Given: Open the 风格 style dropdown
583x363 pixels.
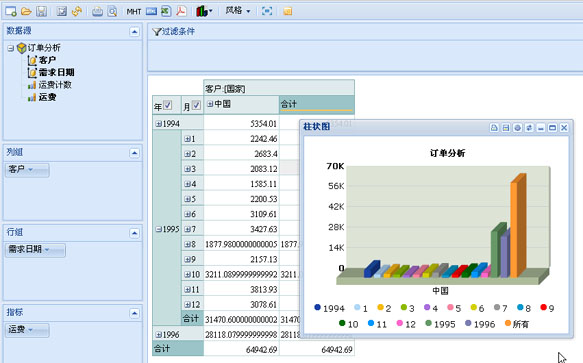Looking at the screenshot, I should tap(238, 11).
